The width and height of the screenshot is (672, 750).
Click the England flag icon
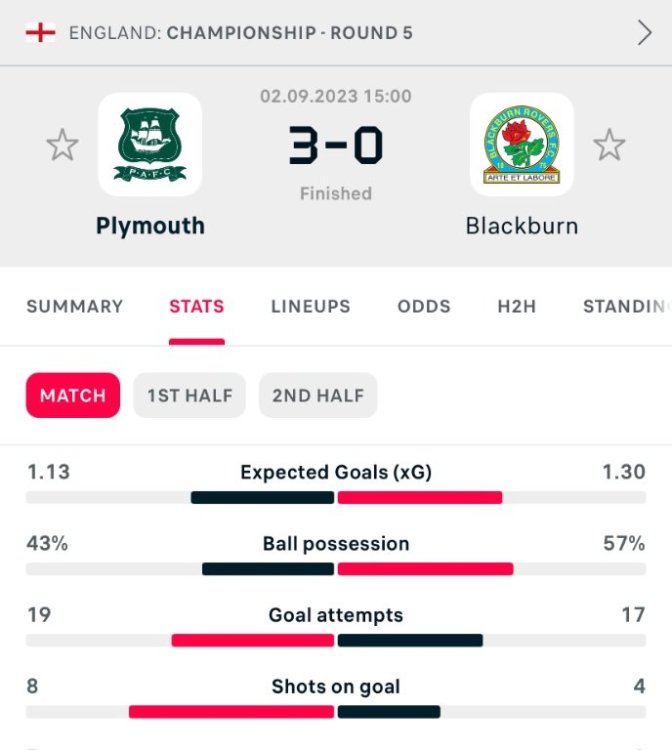(x=40, y=33)
